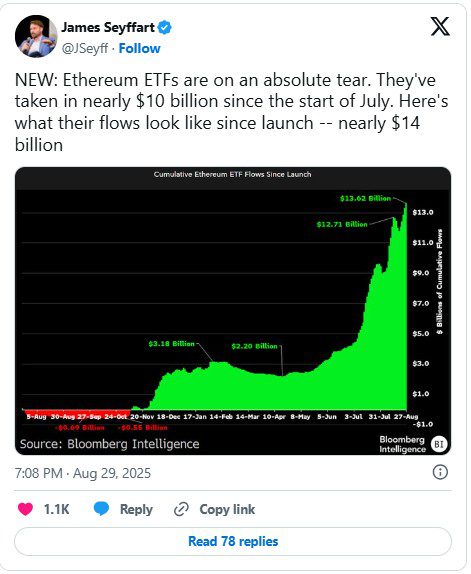Click the blue verified badge icon
Viewport: 471px width, 574px height.
coord(165,27)
